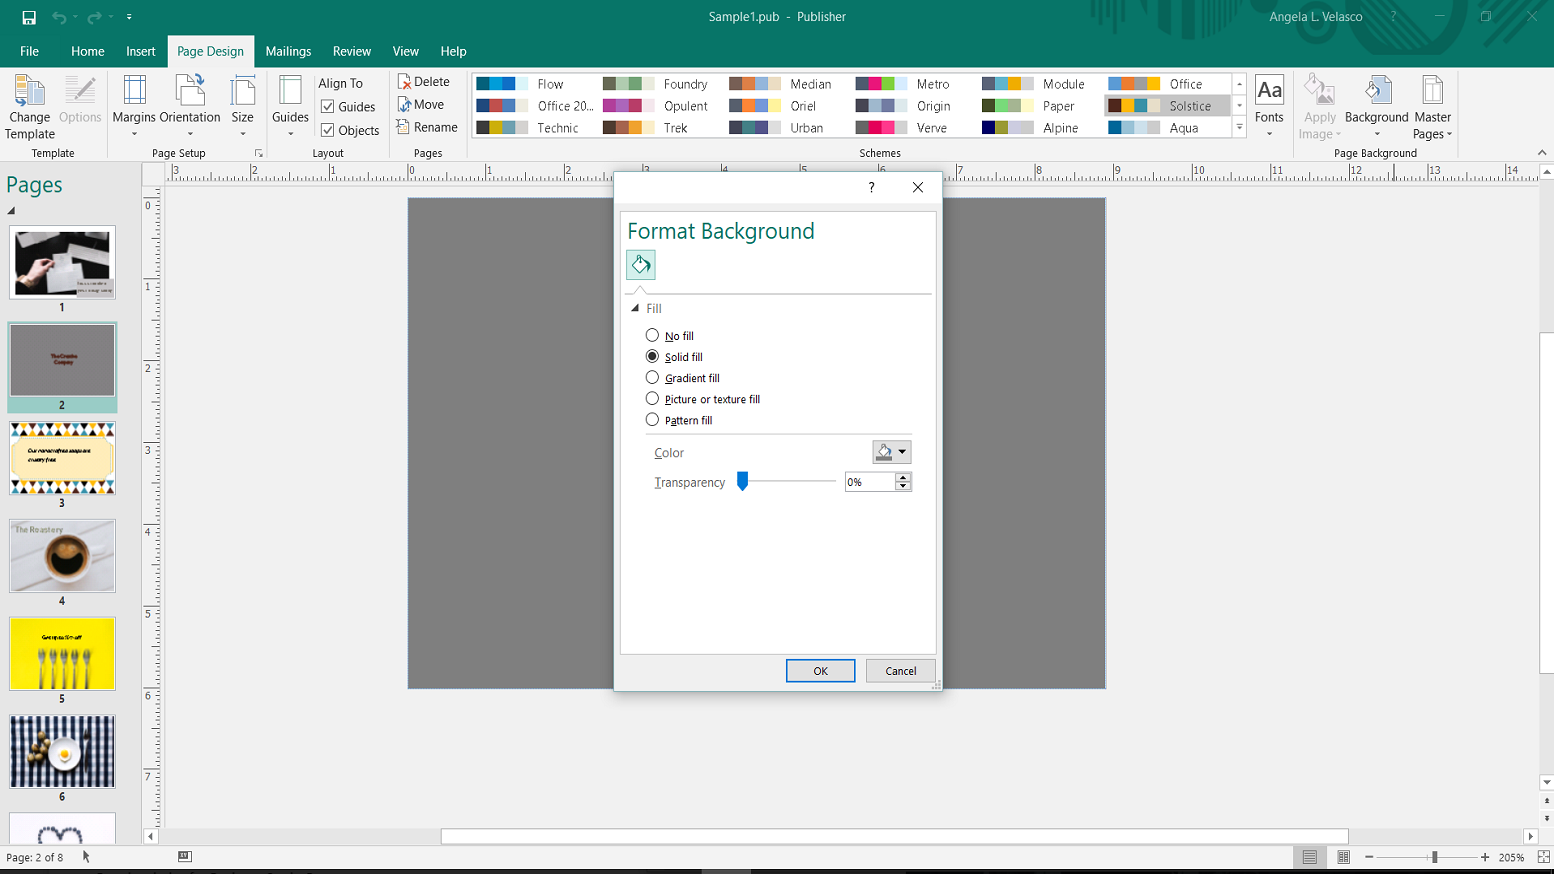Screen dimensions: 1554x874
Task: Open the Mailings tab
Action: pos(288,51)
